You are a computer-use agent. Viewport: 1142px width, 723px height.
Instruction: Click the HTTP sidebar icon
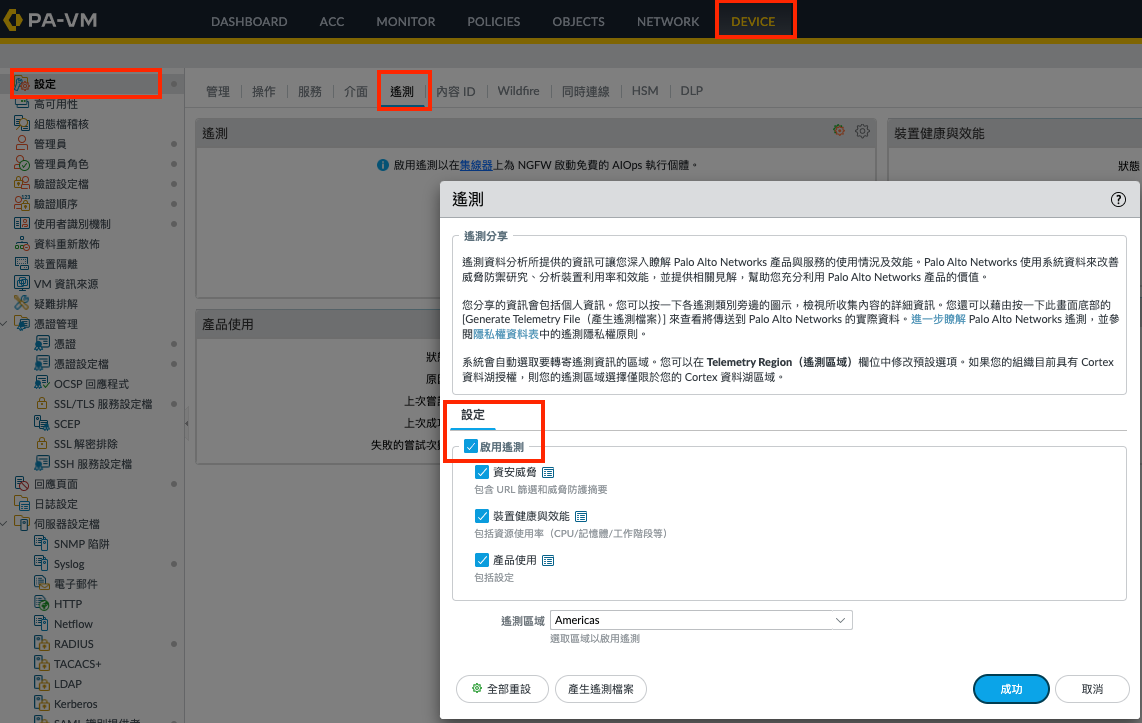[x=42, y=603]
